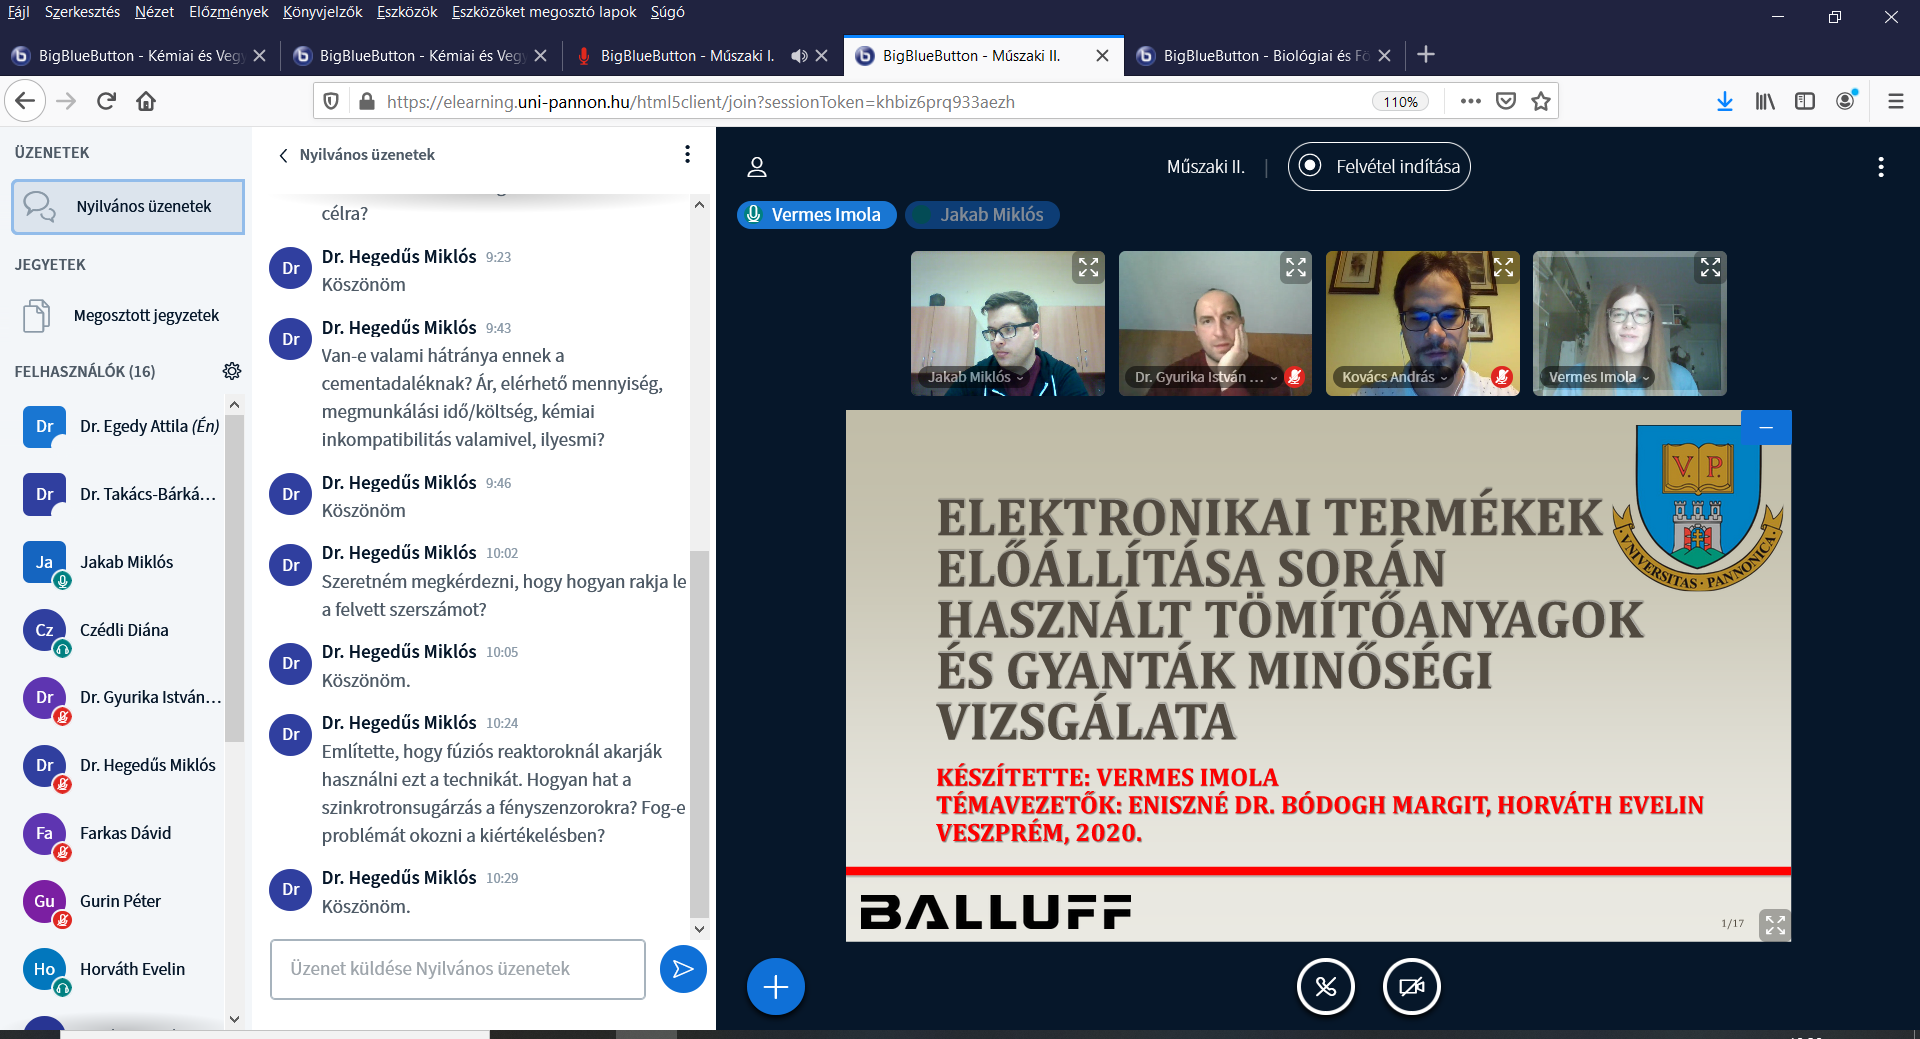The width and height of the screenshot is (1920, 1039).
Task: Toggle the webcam share button
Action: 1411,987
